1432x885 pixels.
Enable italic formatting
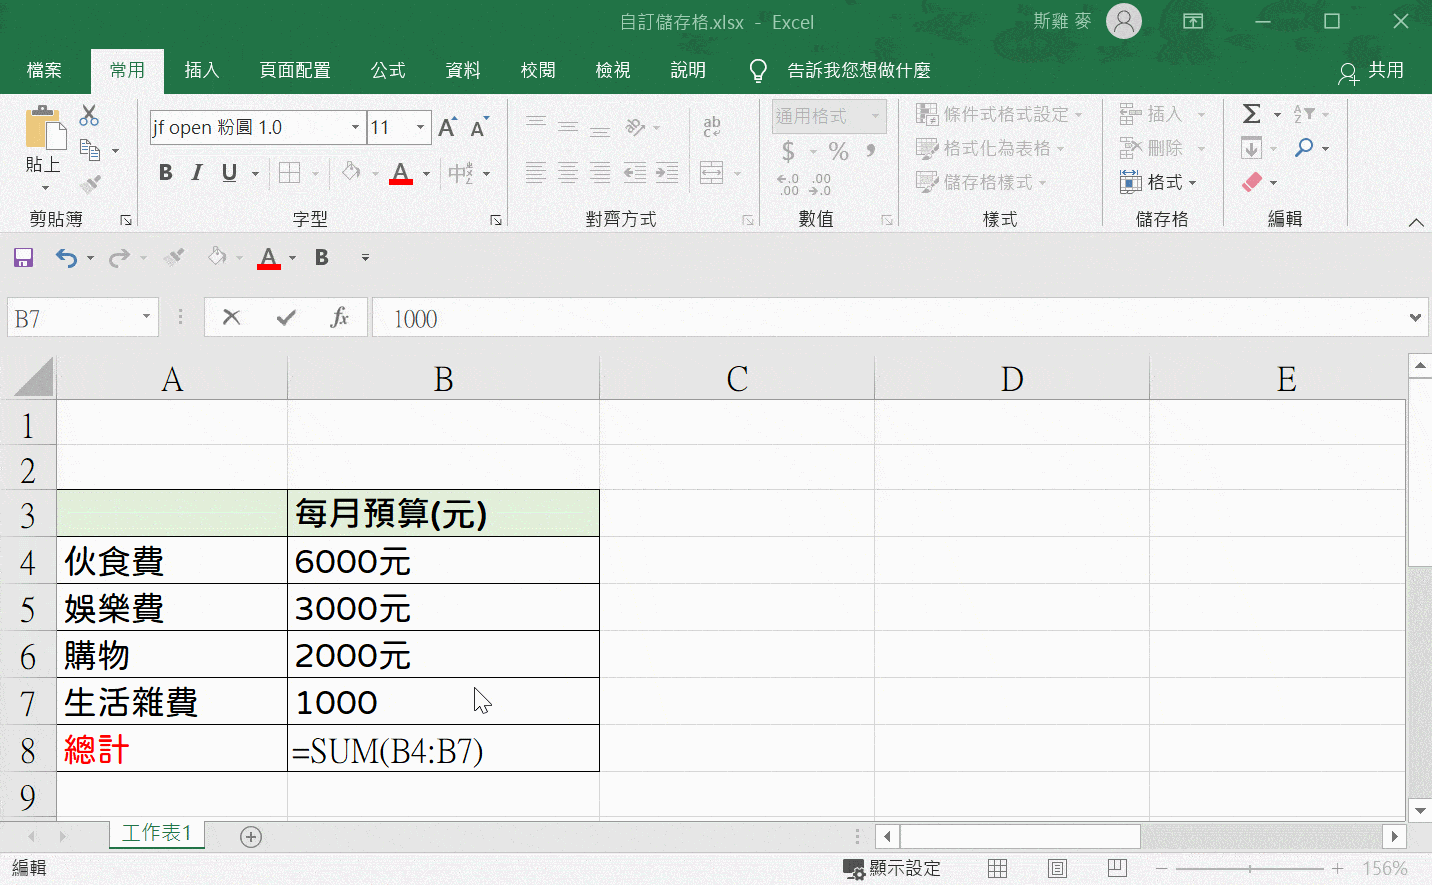click(x=196, y=172)
